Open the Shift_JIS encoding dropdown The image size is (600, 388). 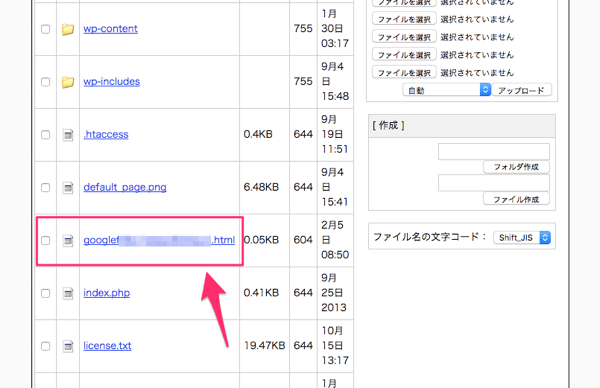click(522, 238)
